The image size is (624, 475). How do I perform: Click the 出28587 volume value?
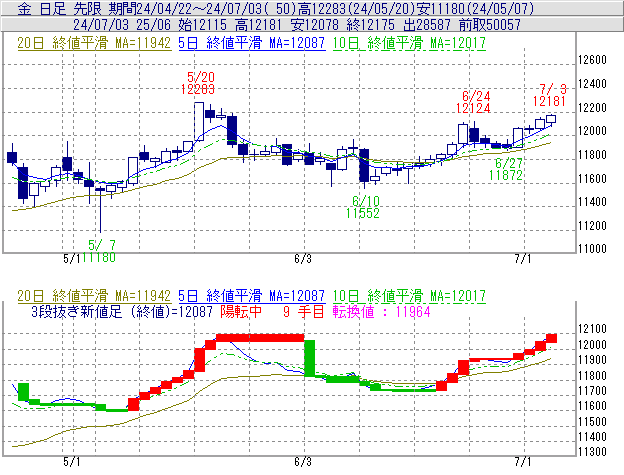427,25
